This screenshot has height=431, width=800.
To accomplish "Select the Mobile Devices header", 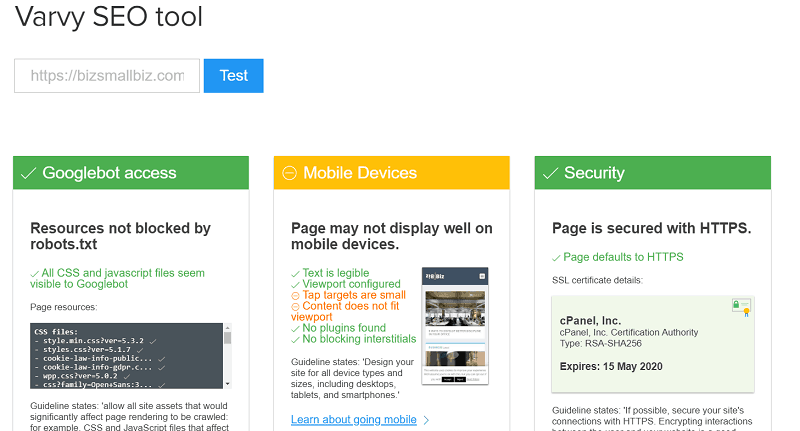I will pyautogui.click(x=391, y=173).
